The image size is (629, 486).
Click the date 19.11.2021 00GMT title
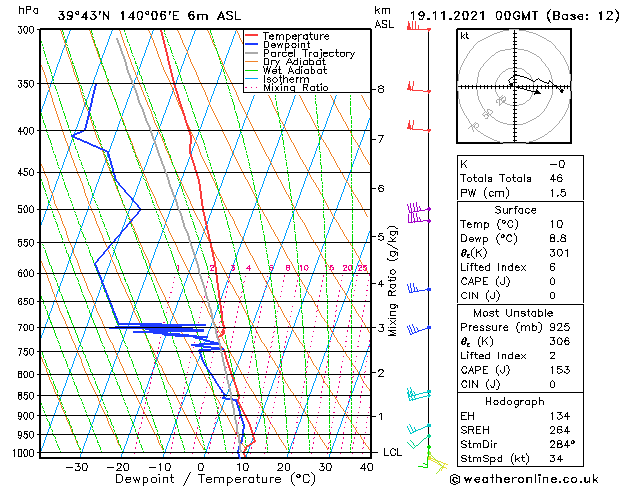474,16
